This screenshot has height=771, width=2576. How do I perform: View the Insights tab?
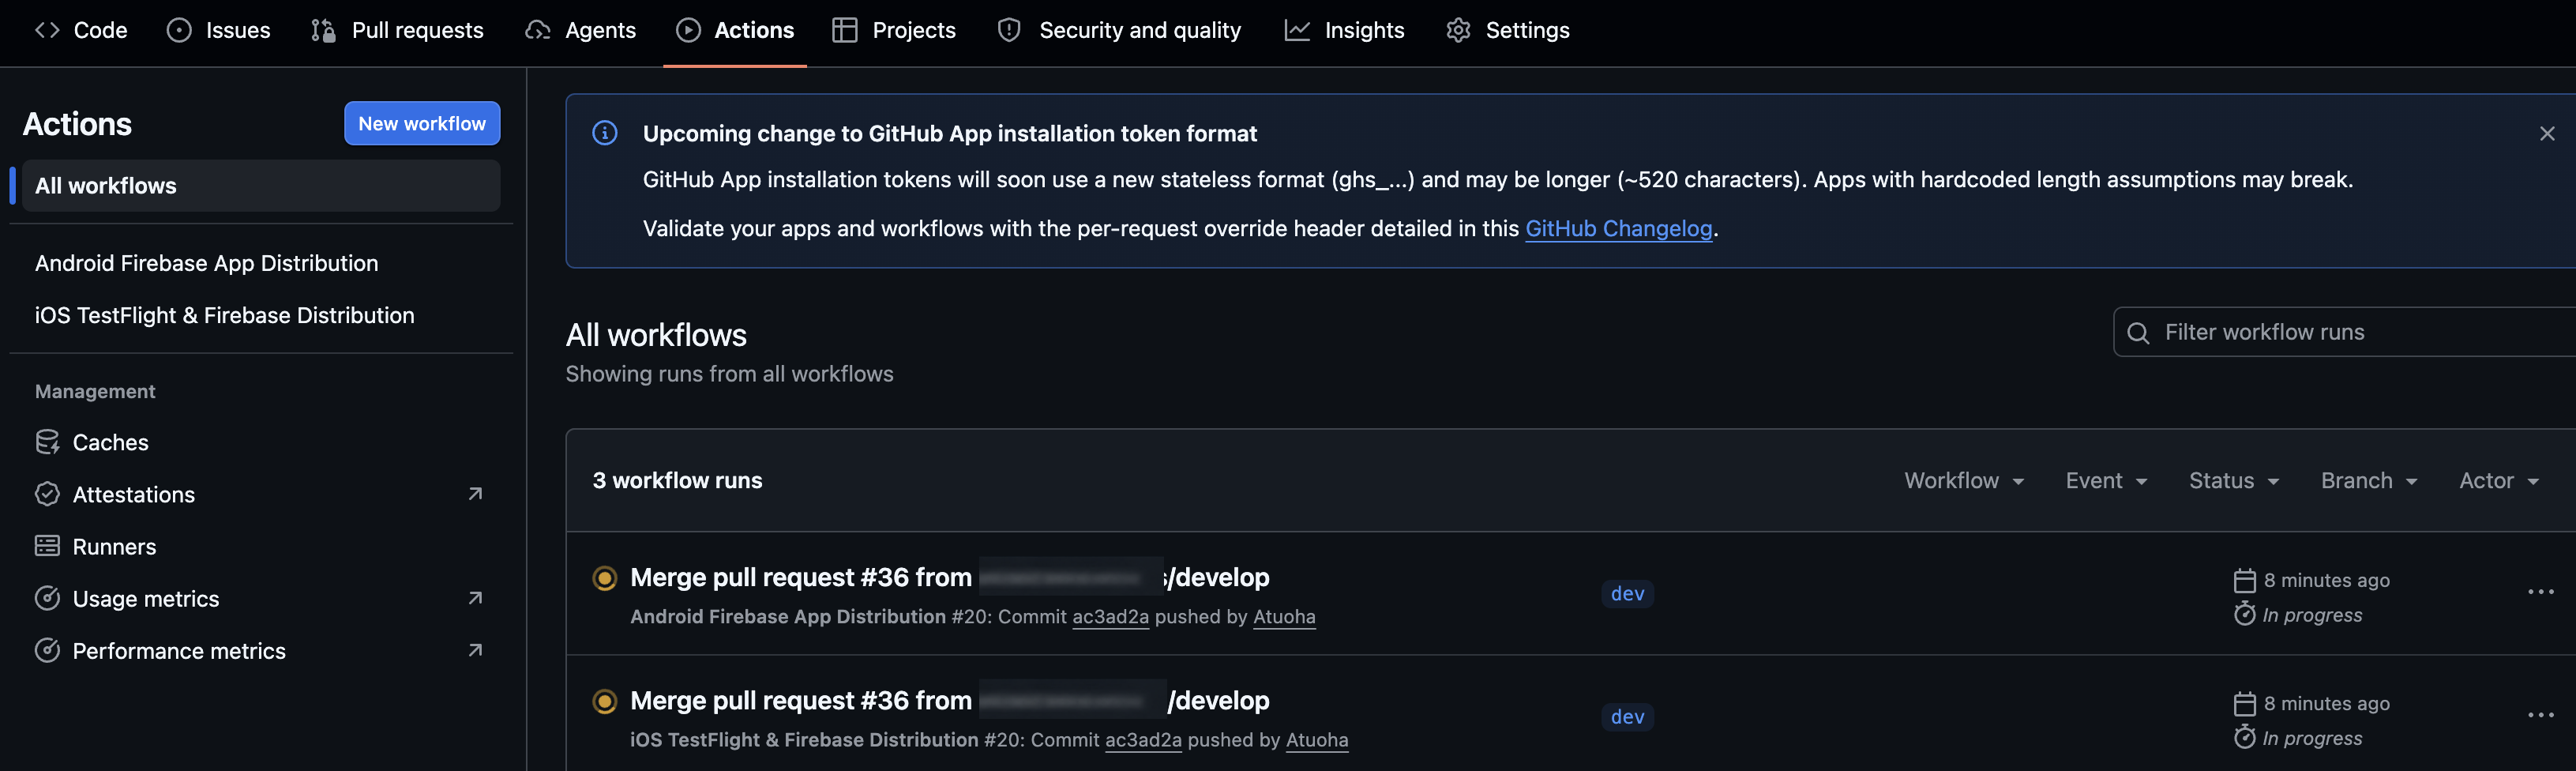(x=1345, y=30)
